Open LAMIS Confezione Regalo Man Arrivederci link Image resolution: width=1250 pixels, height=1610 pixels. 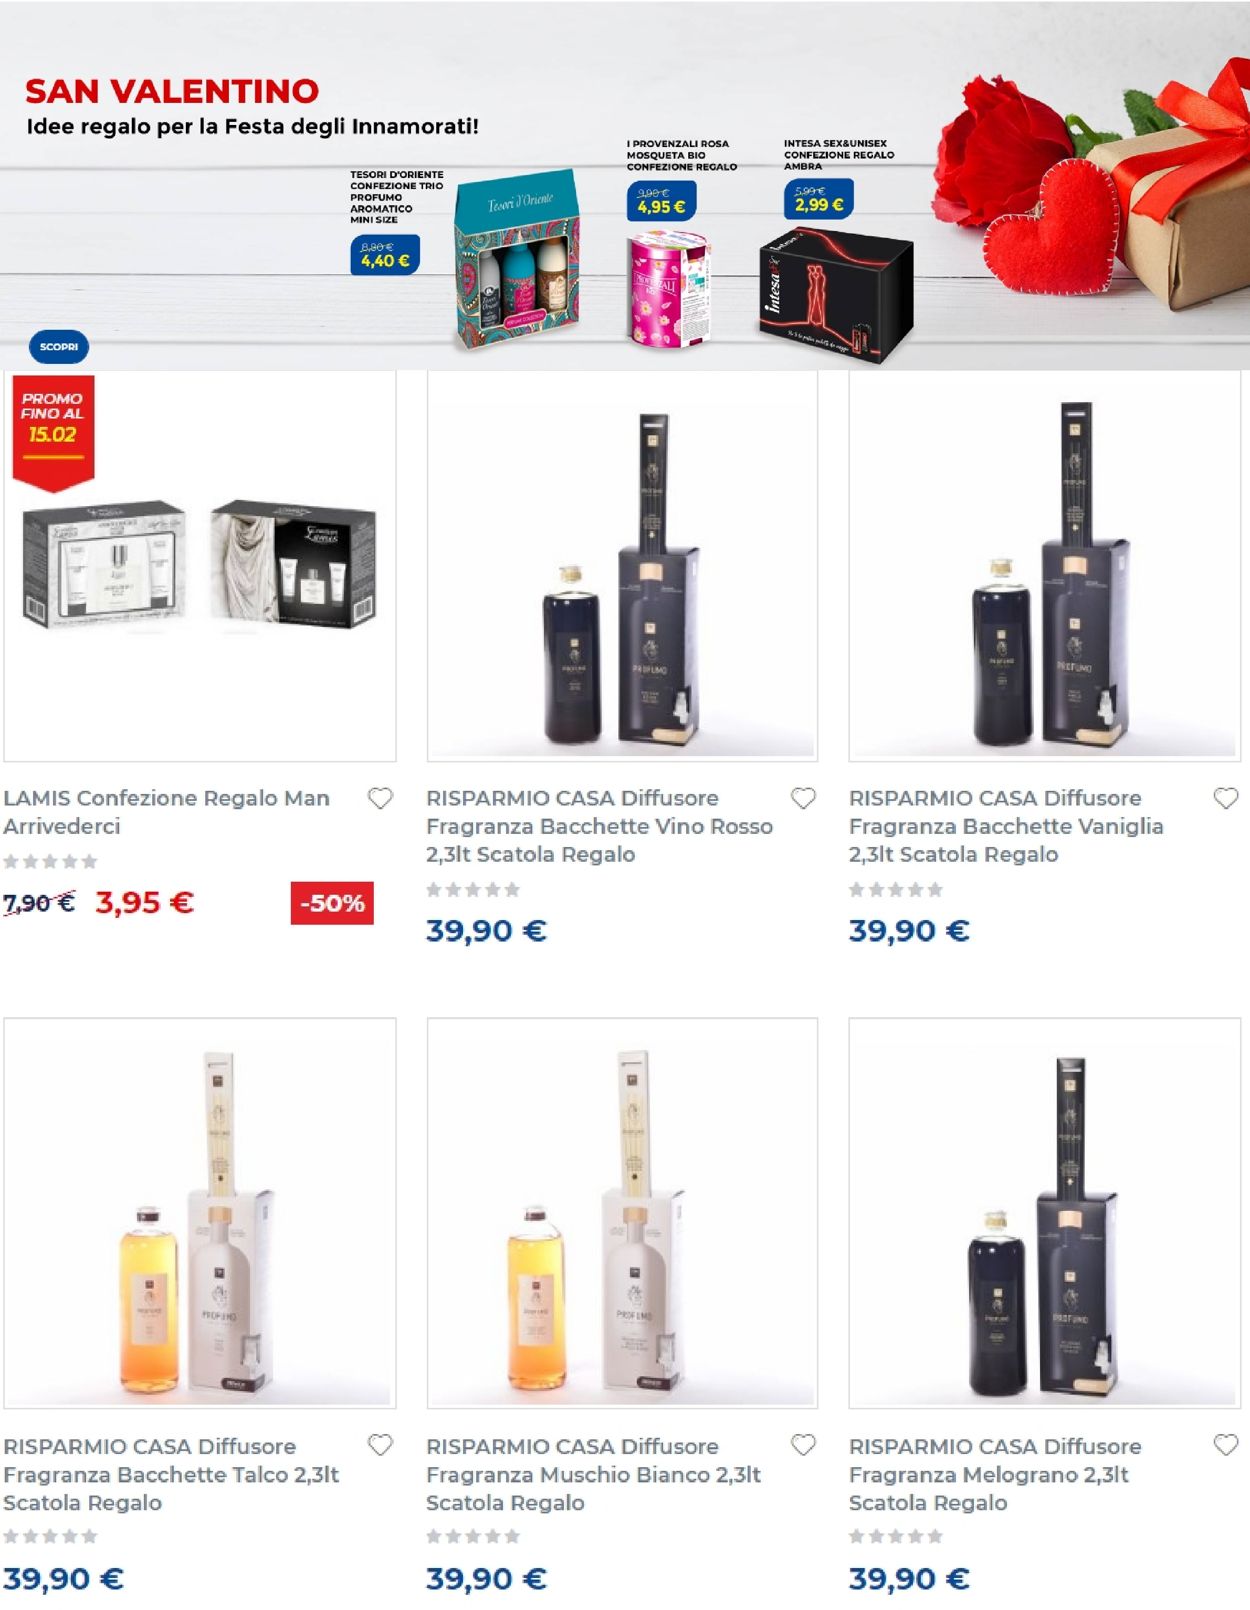[167, 812]
